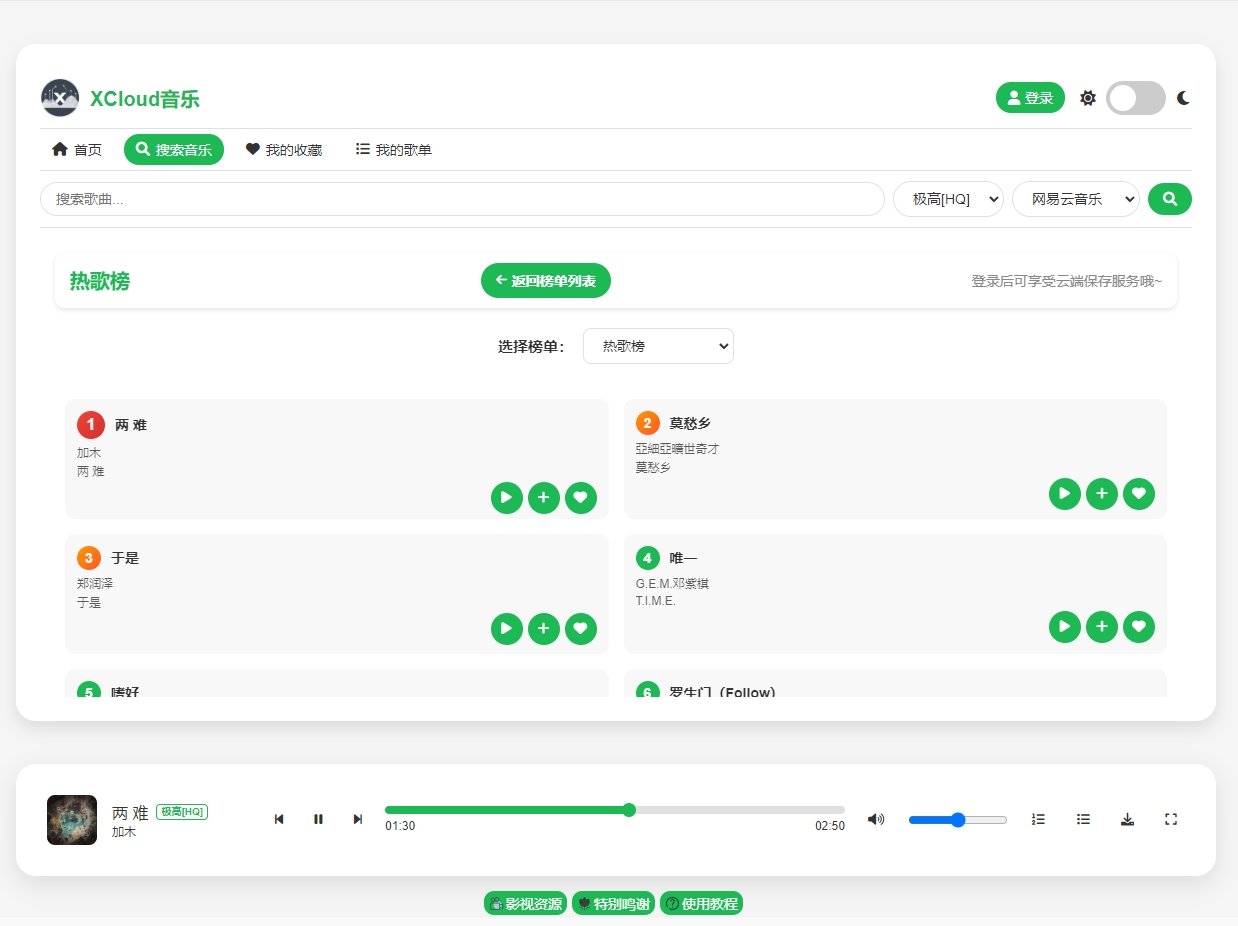Switch to the 我的收藏 tab
Viewport: 1238px width, 926px height.
click(x=284, y=150)
